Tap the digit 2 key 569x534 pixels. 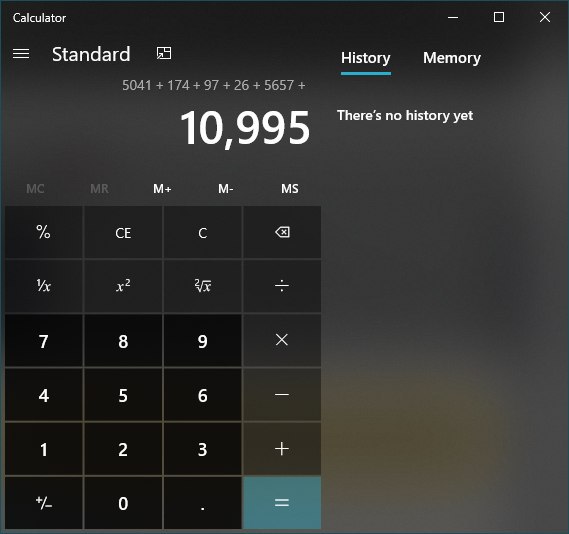[x=123, y=449]
